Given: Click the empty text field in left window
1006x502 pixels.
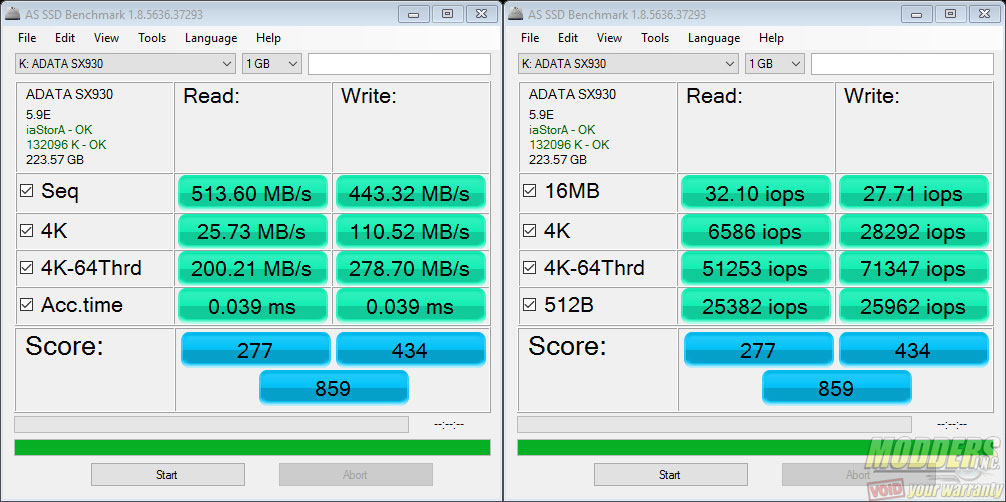Looking at the screenshot, I should tap(399, 64).
